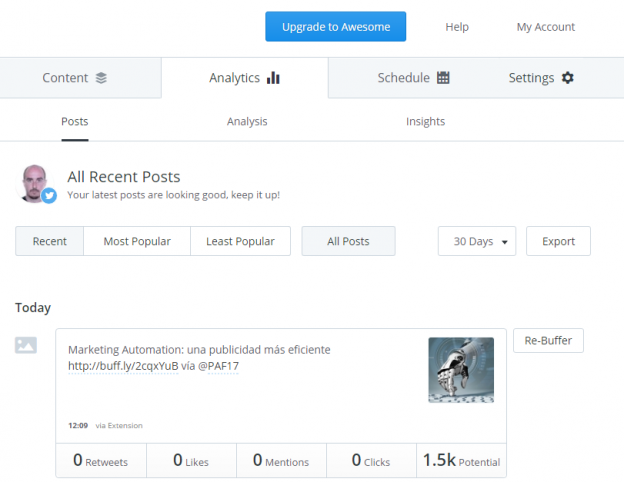The image size is (624, 482).
Task: Open the buff.ly/2cqxYuB link
Action: [x=123, y=366]
